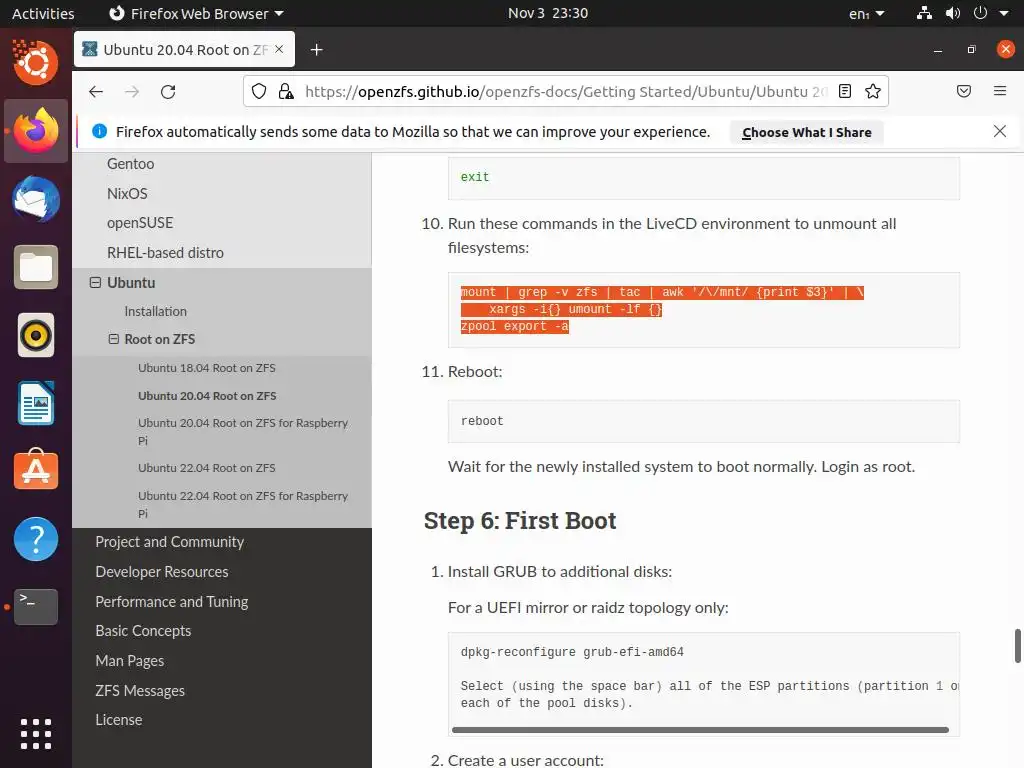Open Ubuntu 18.04 Root on ZFS
Viewport: 1024px width, 768px height.
[206, 368]
